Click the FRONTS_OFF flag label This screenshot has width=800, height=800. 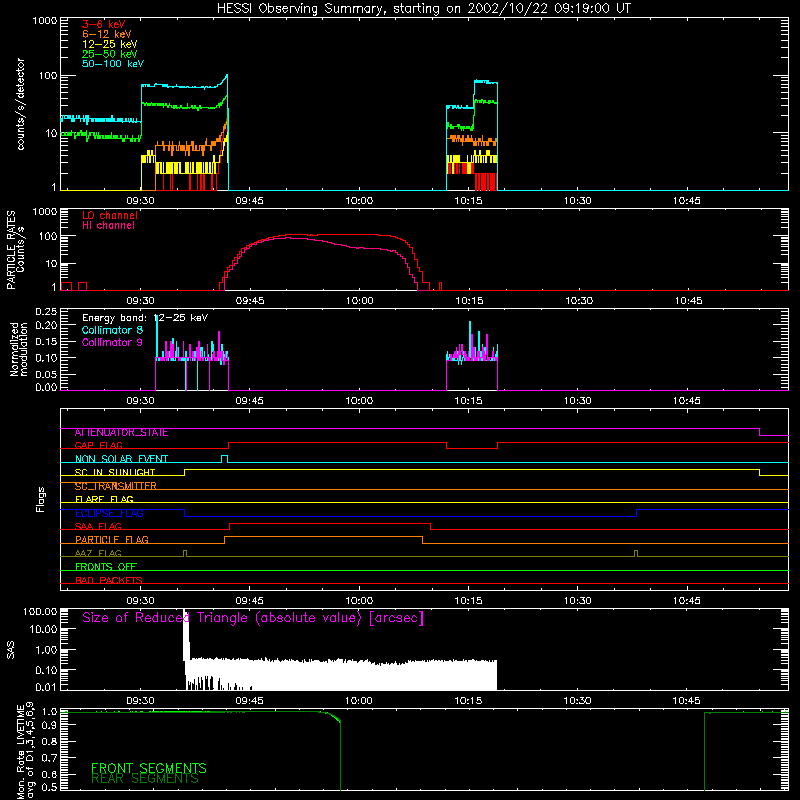pos(106,567)
